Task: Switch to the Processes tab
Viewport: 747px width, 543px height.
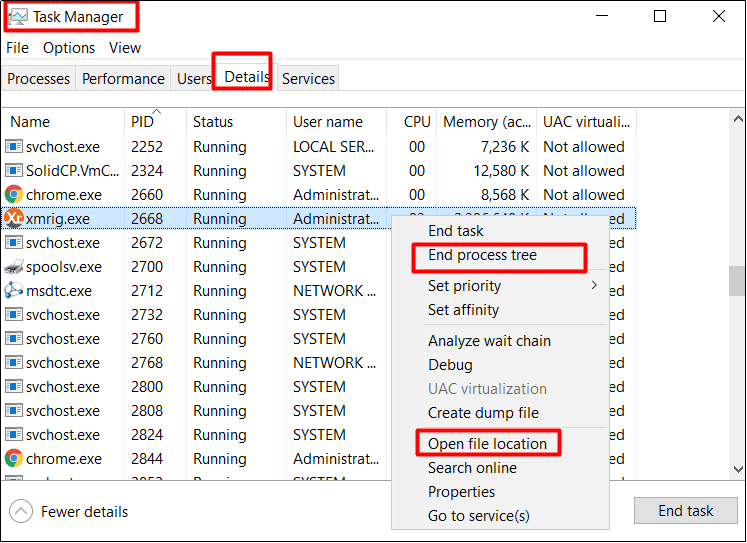Action: [39, 79]
